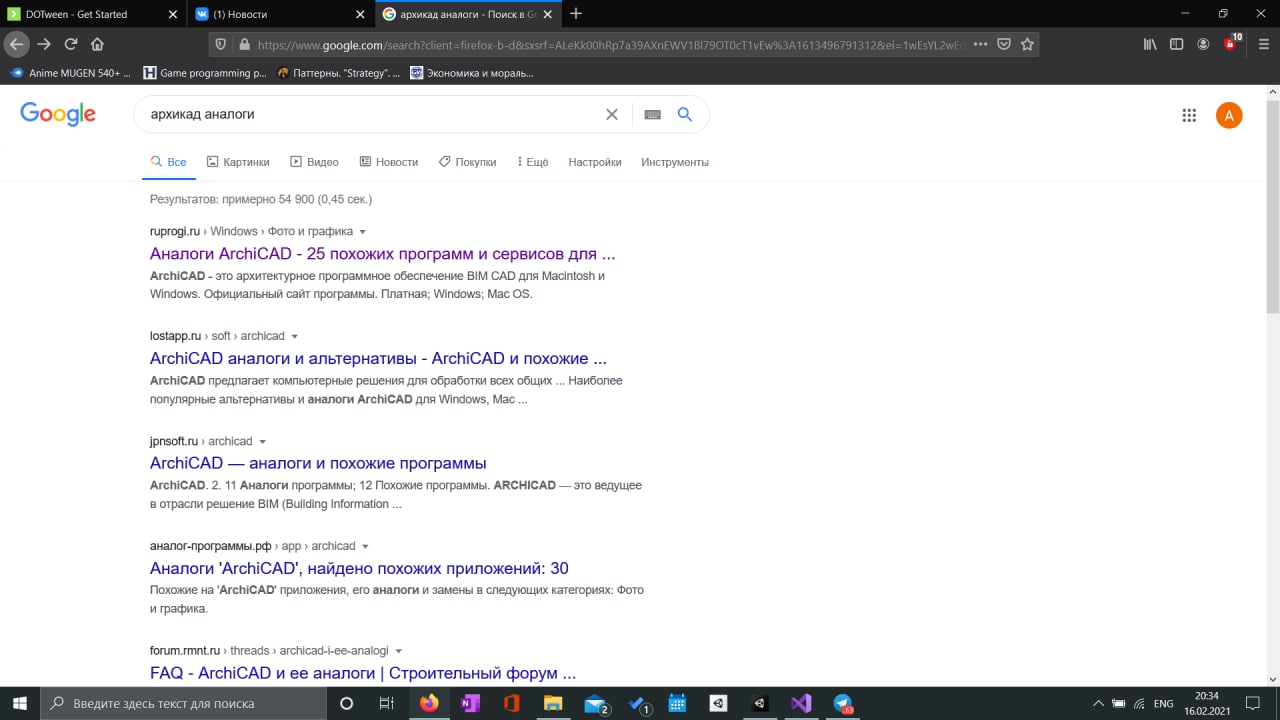Open the Firefox Library icon
Screen dimensions: 1280x720
coord(1151,44)
